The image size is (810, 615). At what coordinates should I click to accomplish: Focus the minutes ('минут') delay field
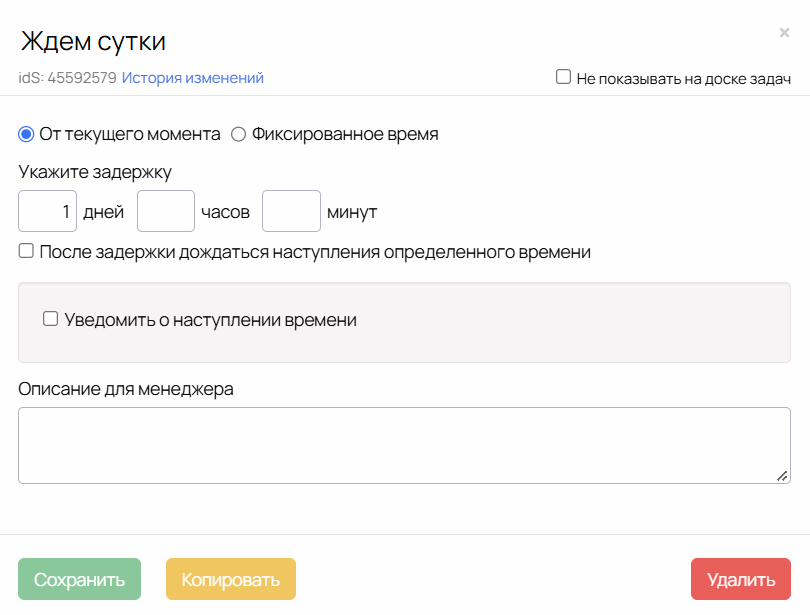tap(291, 211)
